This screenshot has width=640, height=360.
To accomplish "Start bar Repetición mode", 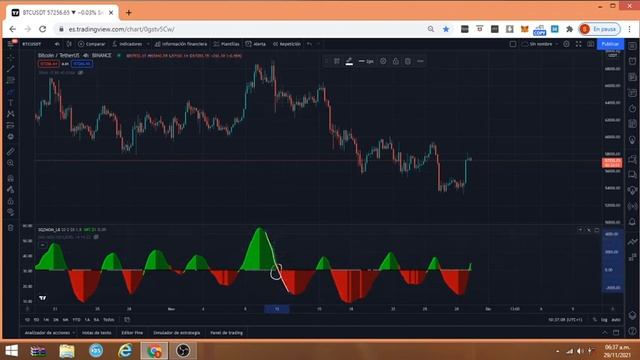I will pos(287,44).
